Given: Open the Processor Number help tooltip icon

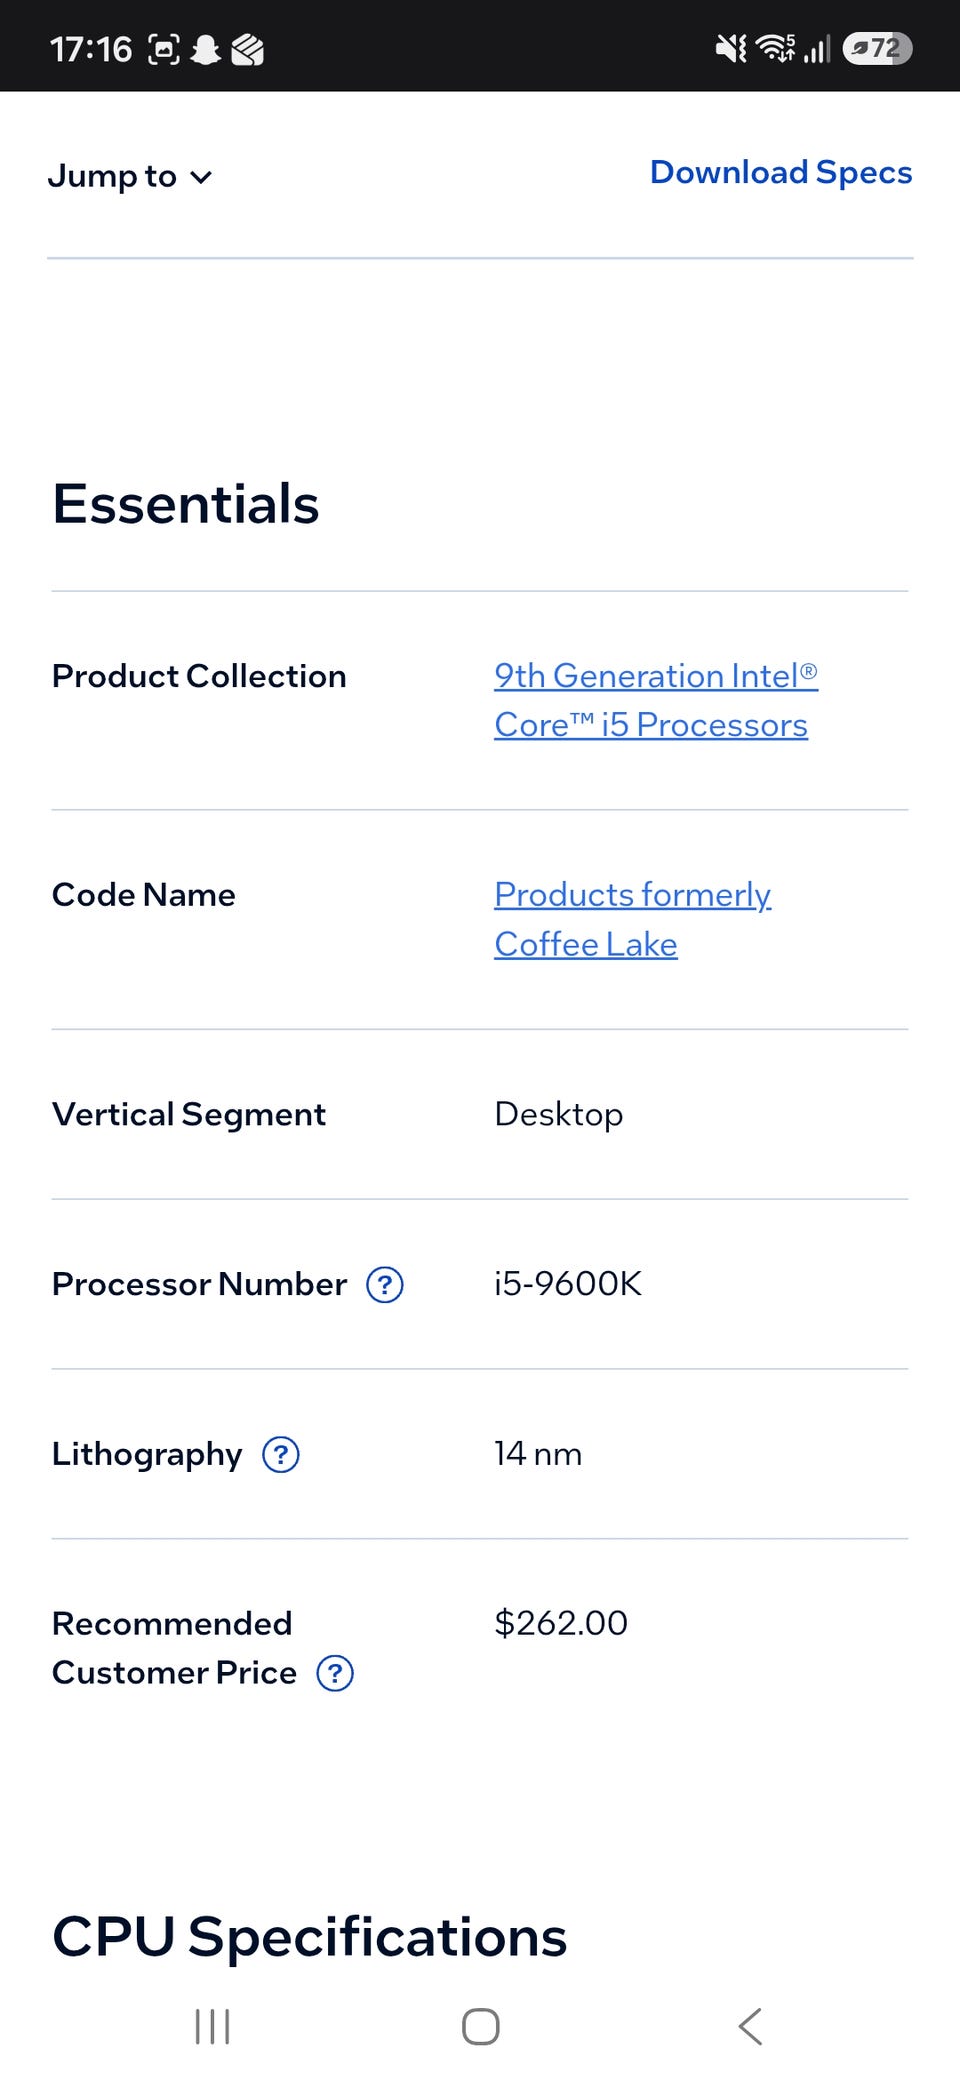Looking at the screenshot, I should point(385,1285).
